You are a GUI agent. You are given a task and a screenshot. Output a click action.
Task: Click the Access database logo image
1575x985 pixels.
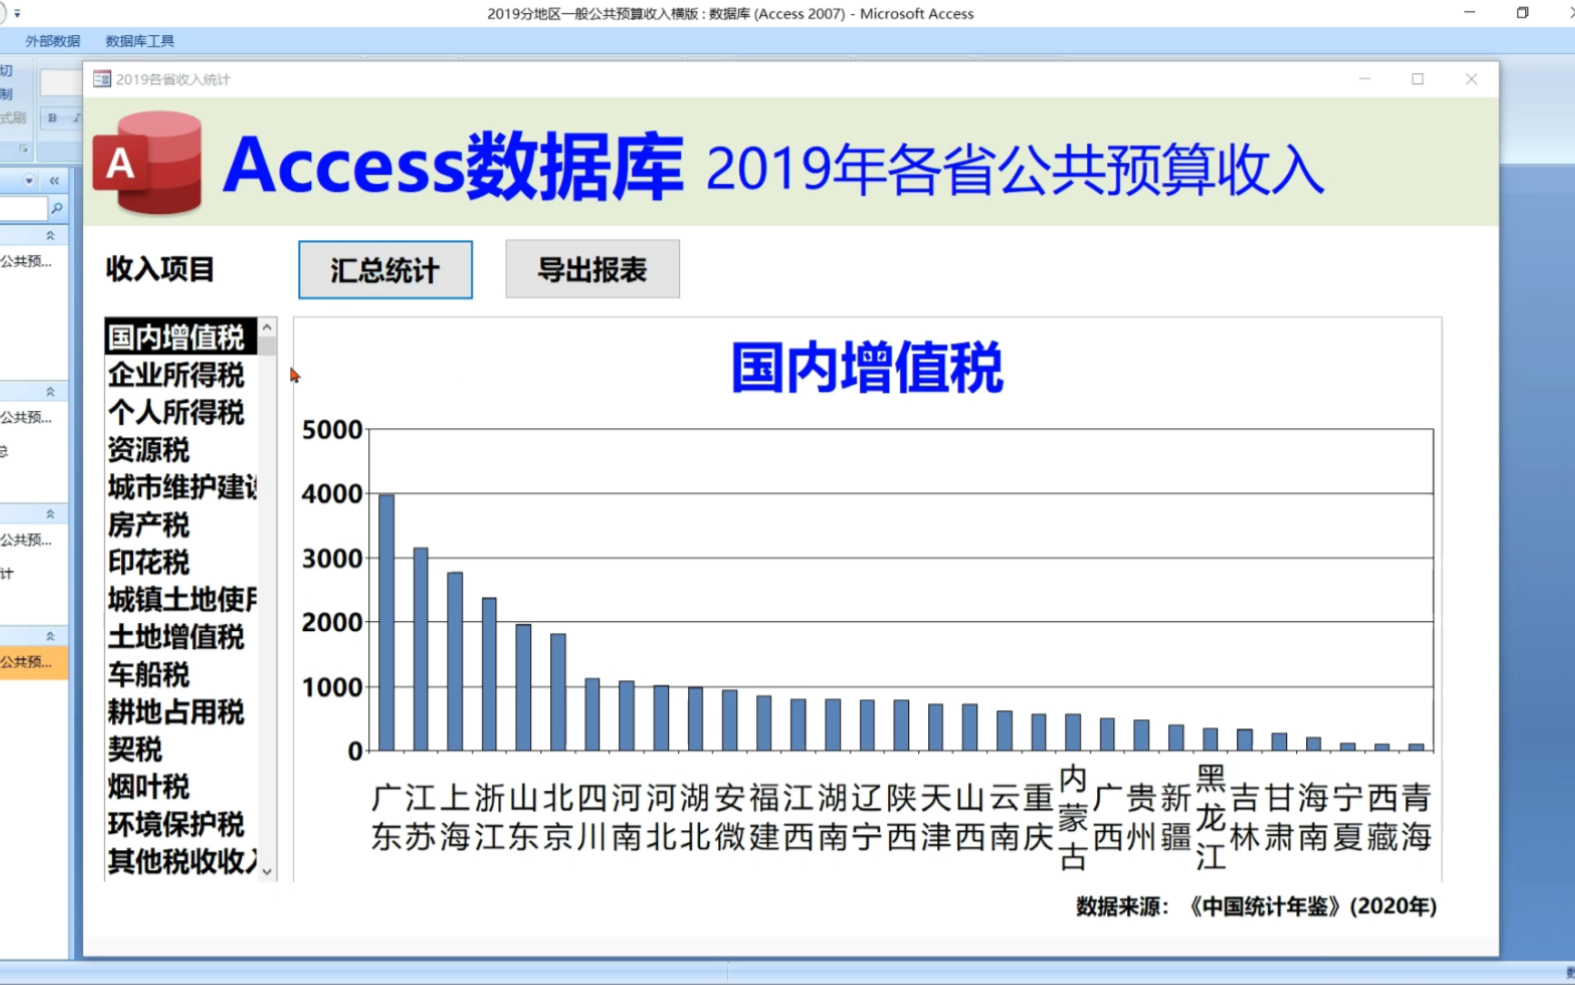(x=148, y=162)
